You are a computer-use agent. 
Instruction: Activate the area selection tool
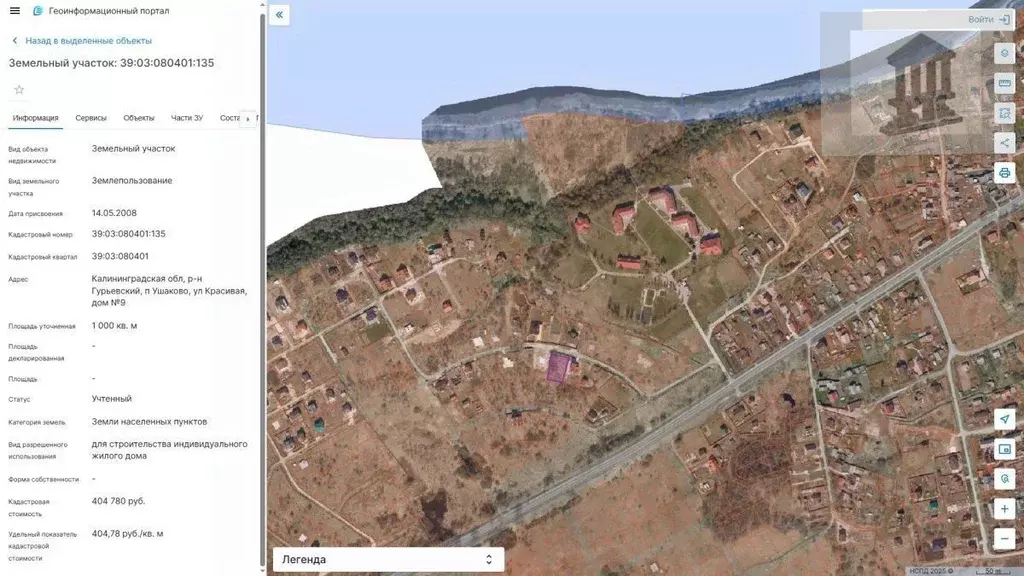pos(1005,113)
